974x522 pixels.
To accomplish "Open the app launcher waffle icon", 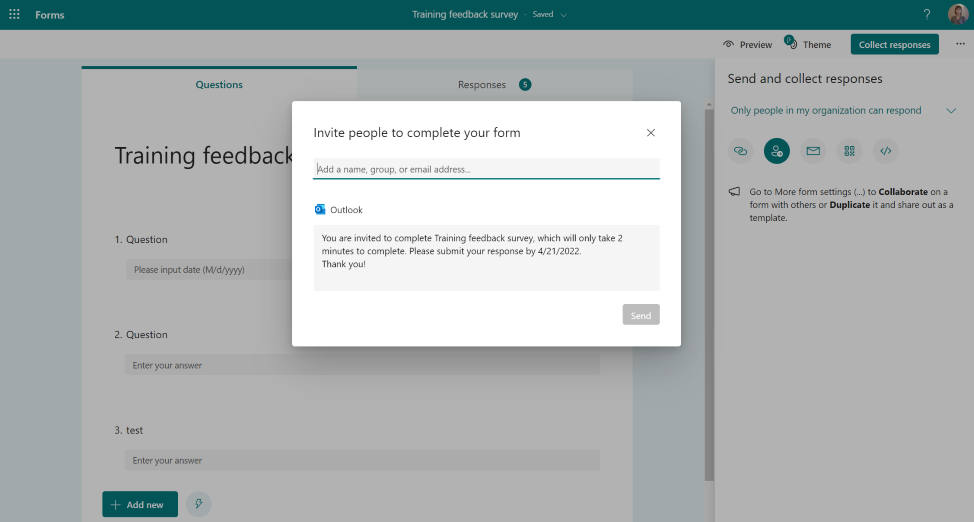I will pos(14,14).
